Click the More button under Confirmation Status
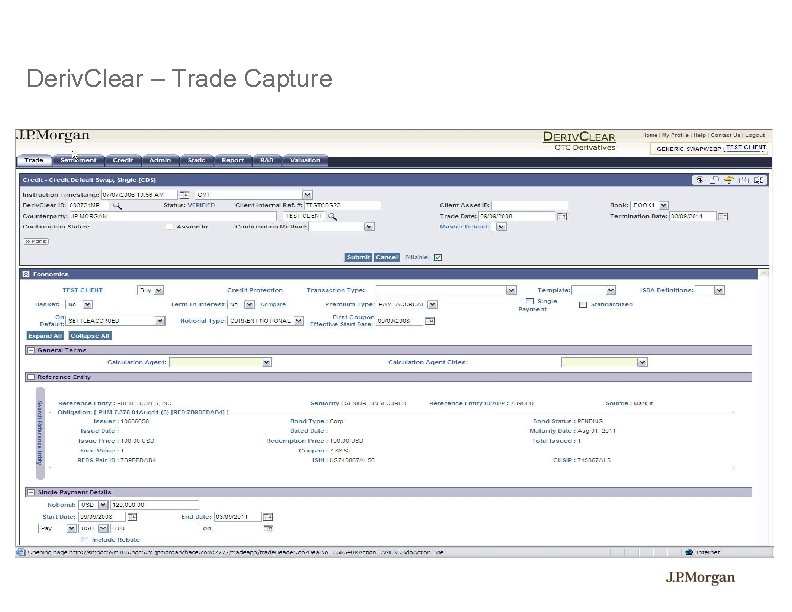 (x=36, y=241)
